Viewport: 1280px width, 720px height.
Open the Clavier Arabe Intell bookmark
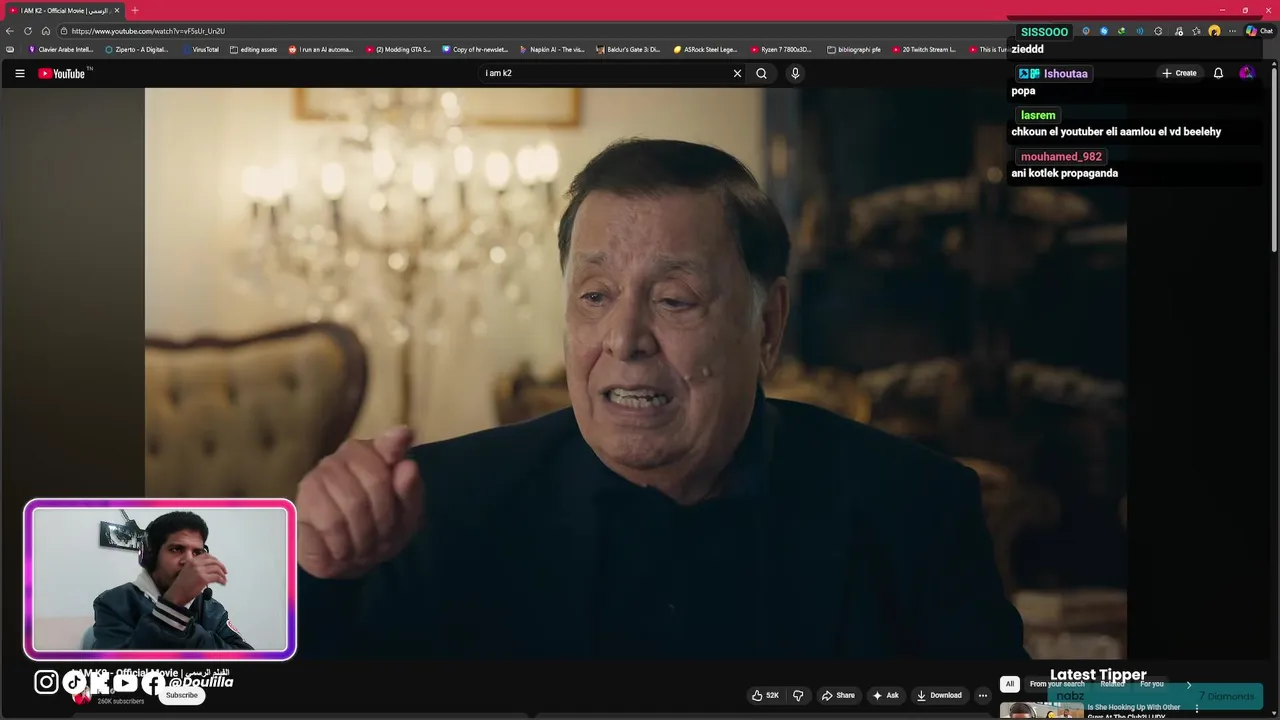click(61, 49)
